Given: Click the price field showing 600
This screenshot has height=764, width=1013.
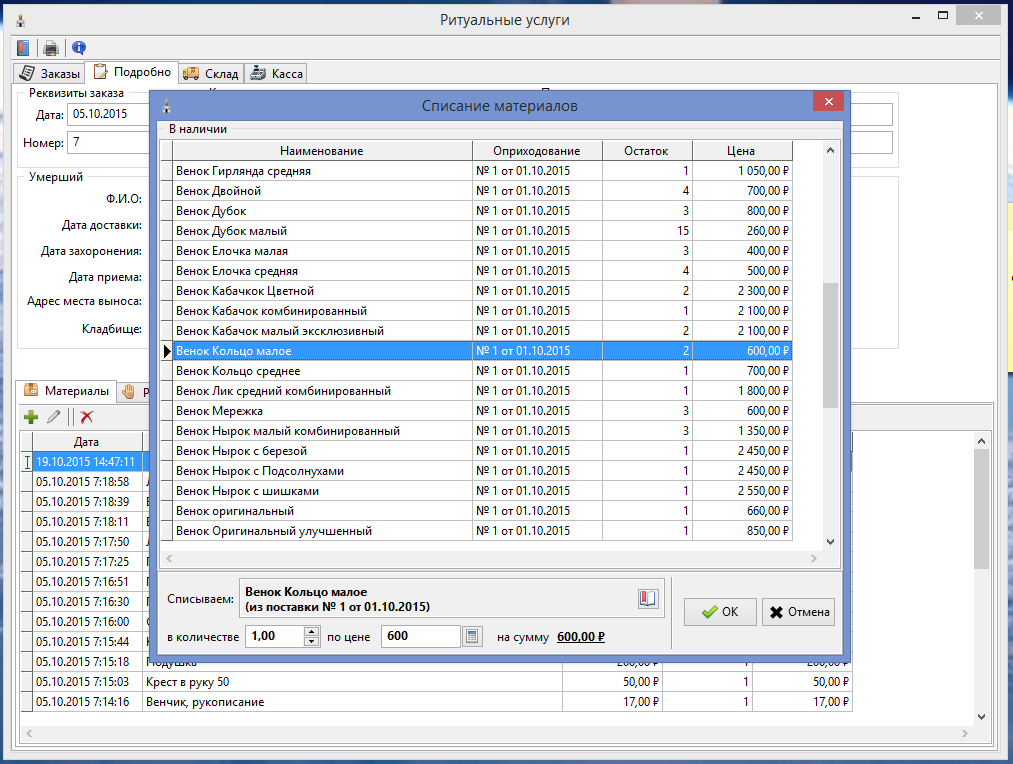Looking at the screenshot, I should pyautogui.click(x=421, y=636).
